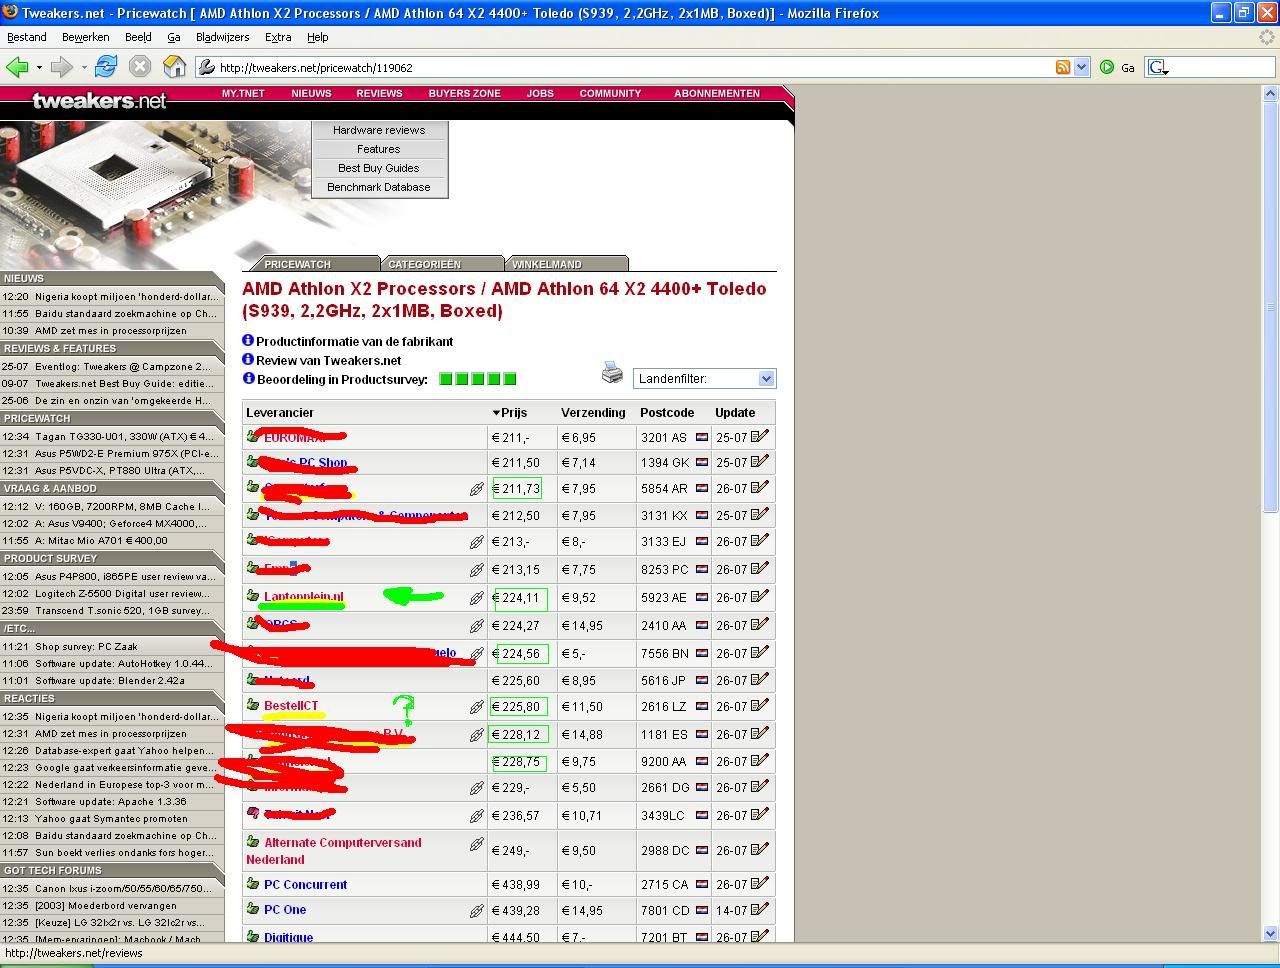Open the Productinformatie van de fabrikant link
1280x968 pixels.
[355, 341]
